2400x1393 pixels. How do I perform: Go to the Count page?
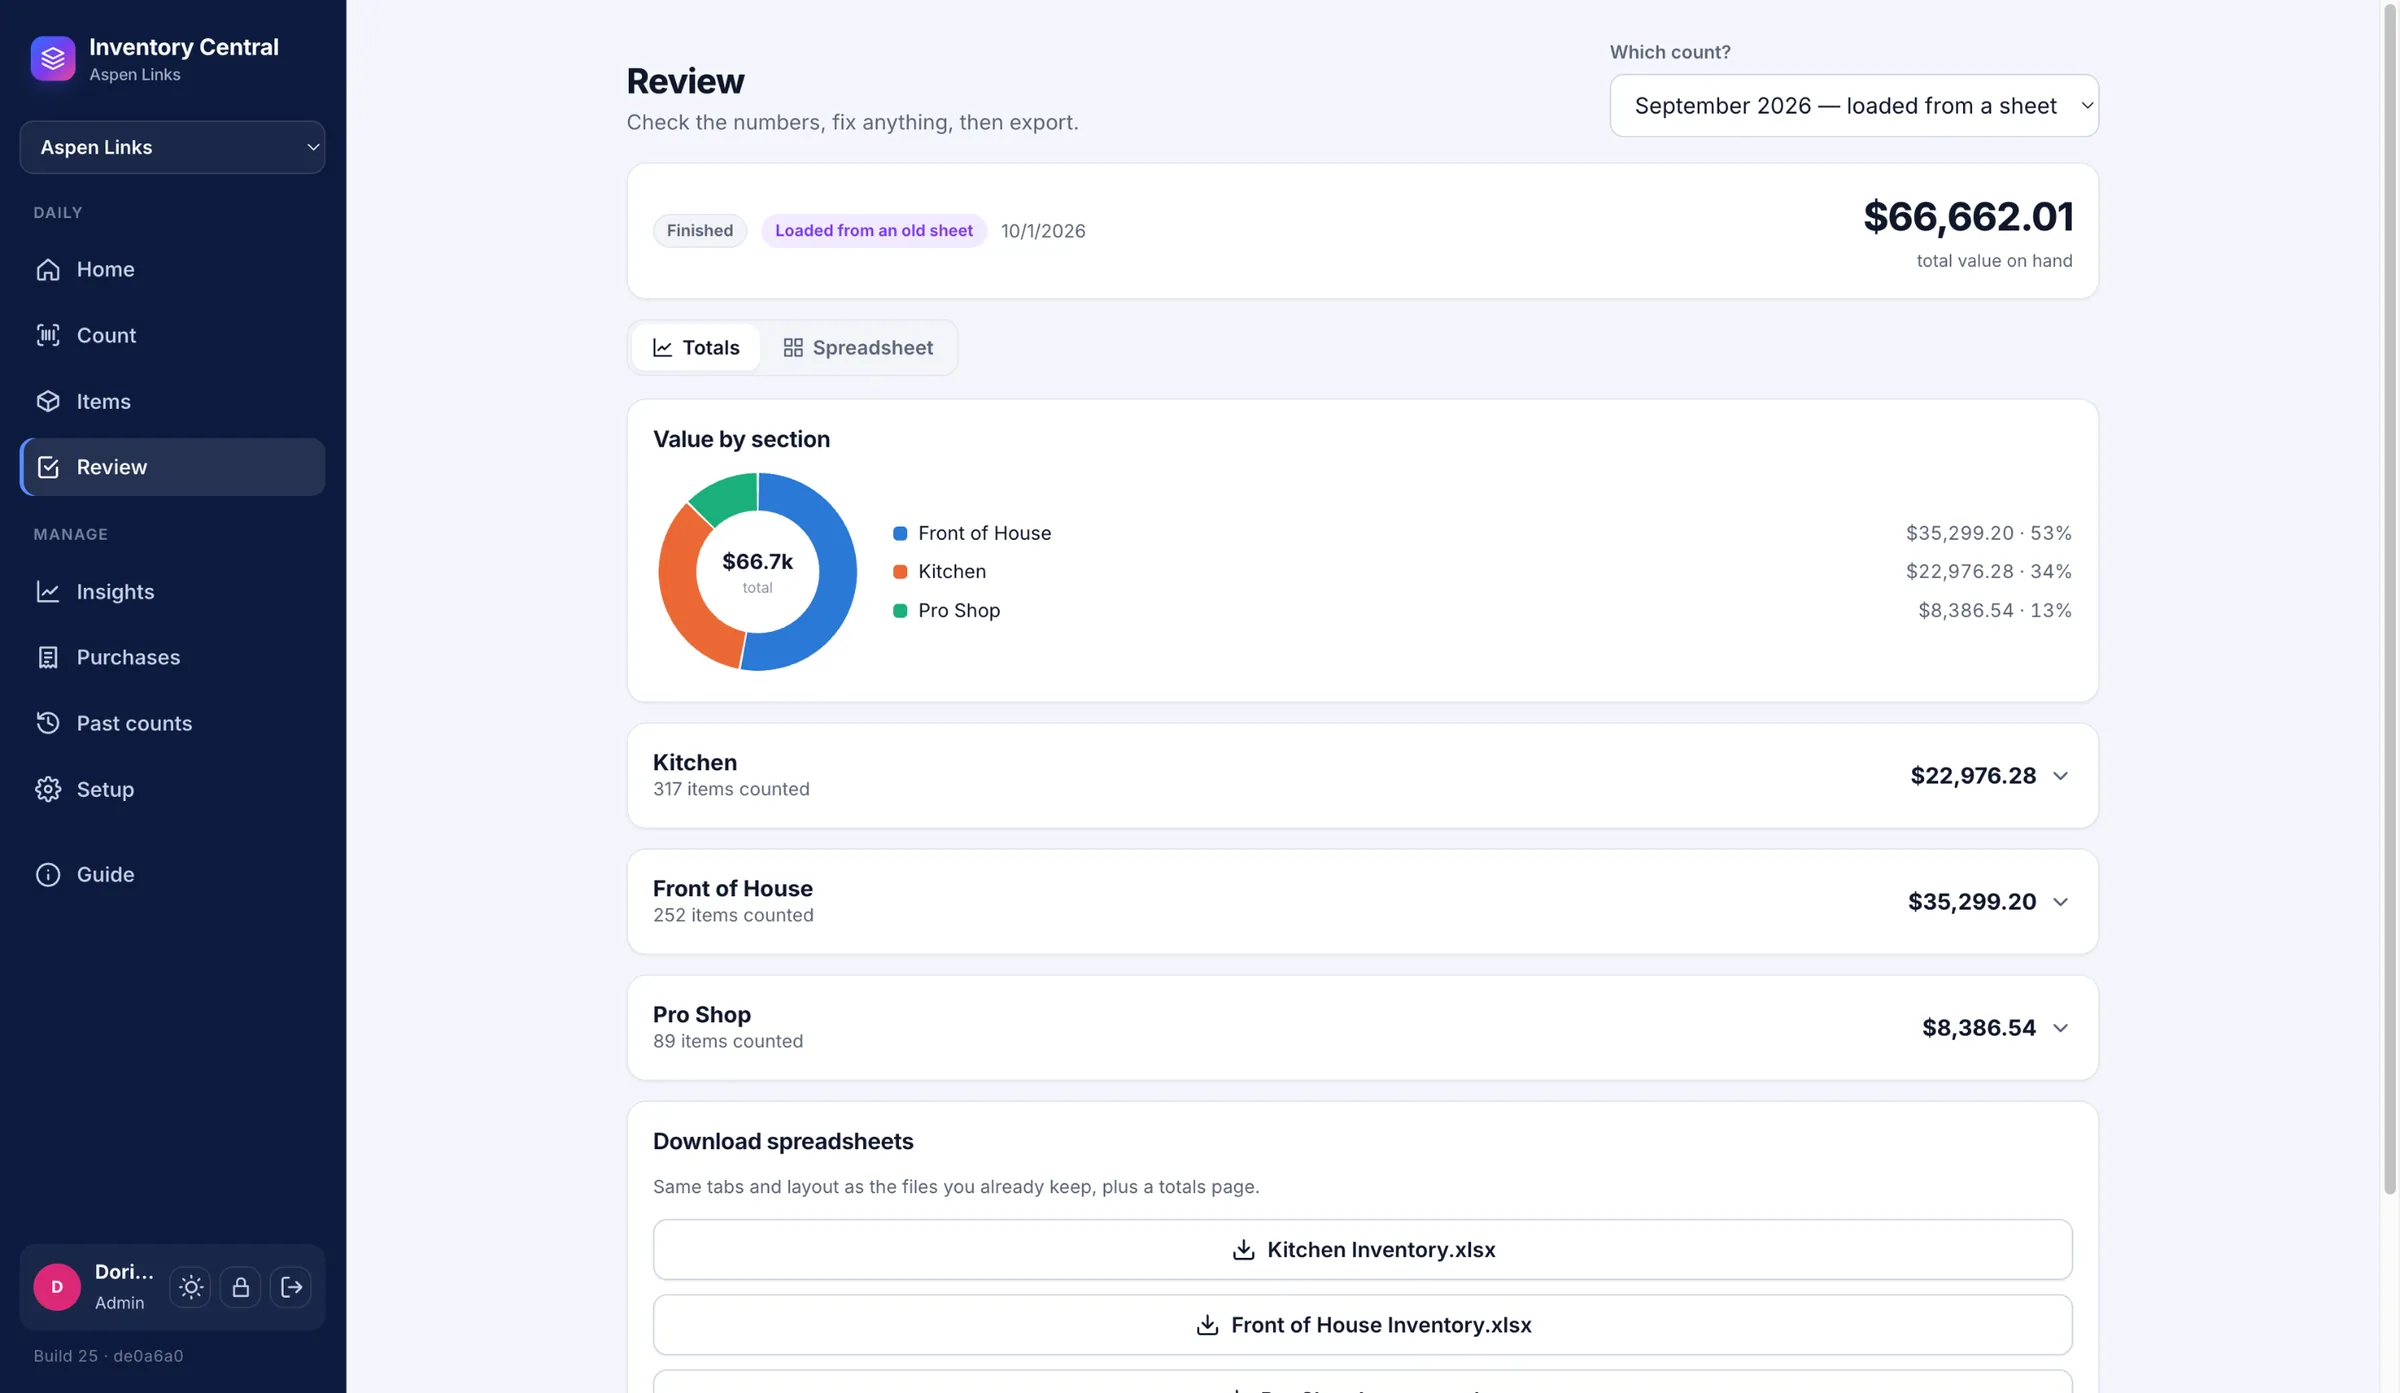click(172, 335)
